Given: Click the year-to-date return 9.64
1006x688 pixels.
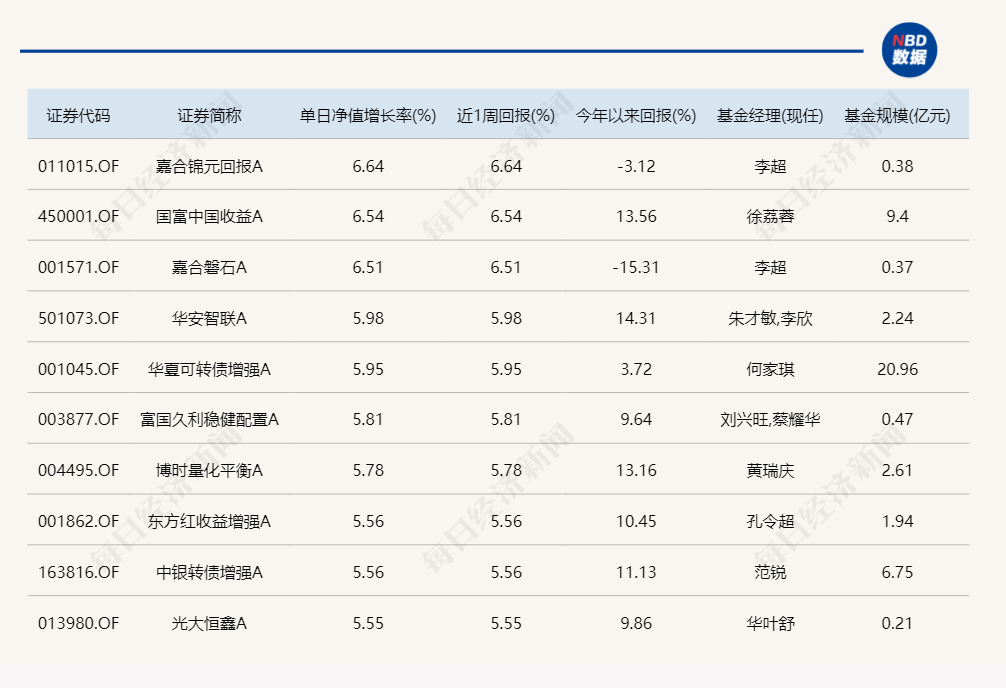Looking at the screenshot, I should tap(636, 419).
